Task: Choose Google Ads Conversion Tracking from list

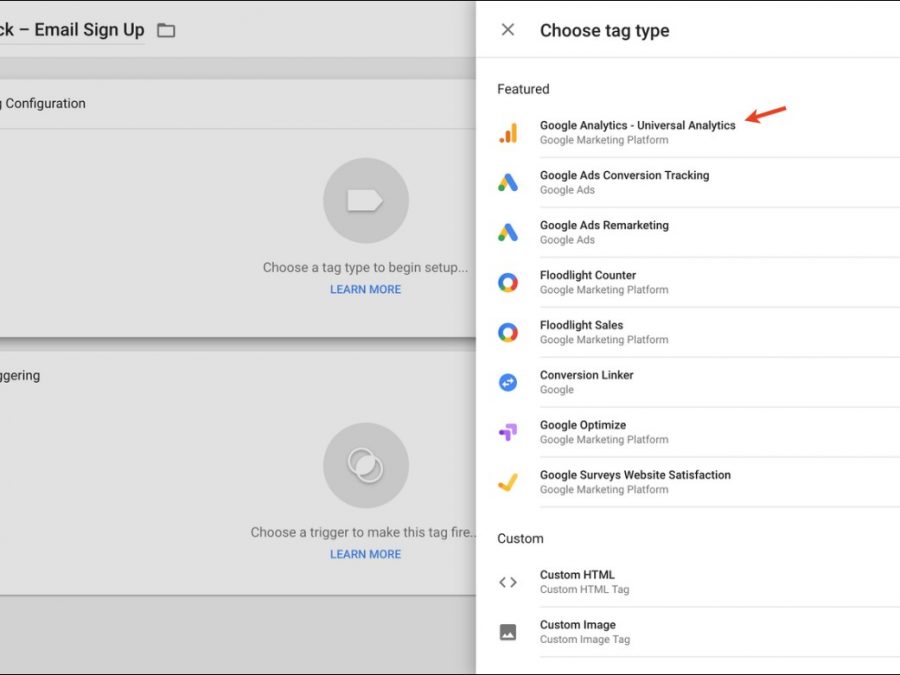Action: [x=624, y=176]
